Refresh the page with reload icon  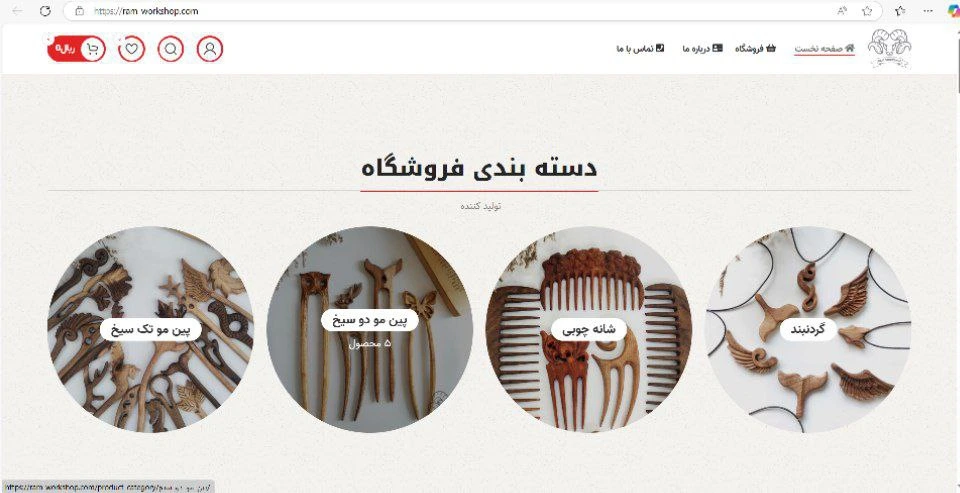tap(45, 10)
